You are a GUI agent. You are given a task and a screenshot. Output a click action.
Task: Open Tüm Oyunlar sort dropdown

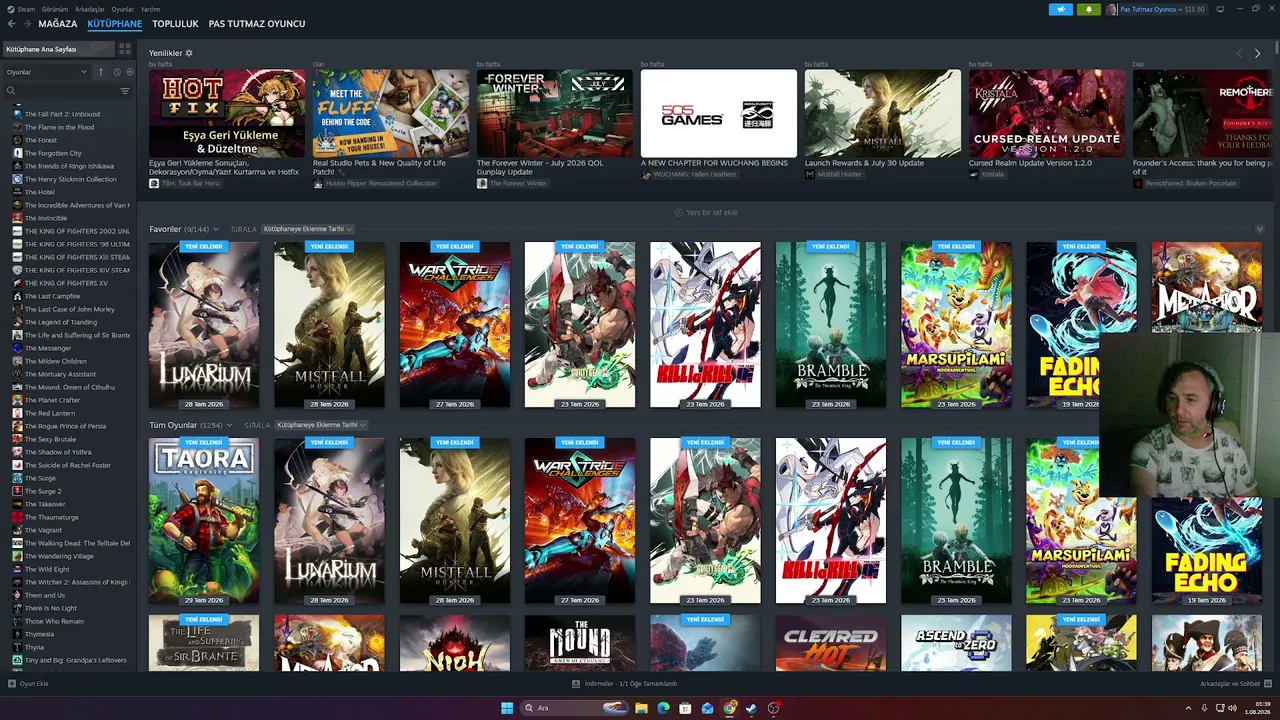tap(321, 425)
